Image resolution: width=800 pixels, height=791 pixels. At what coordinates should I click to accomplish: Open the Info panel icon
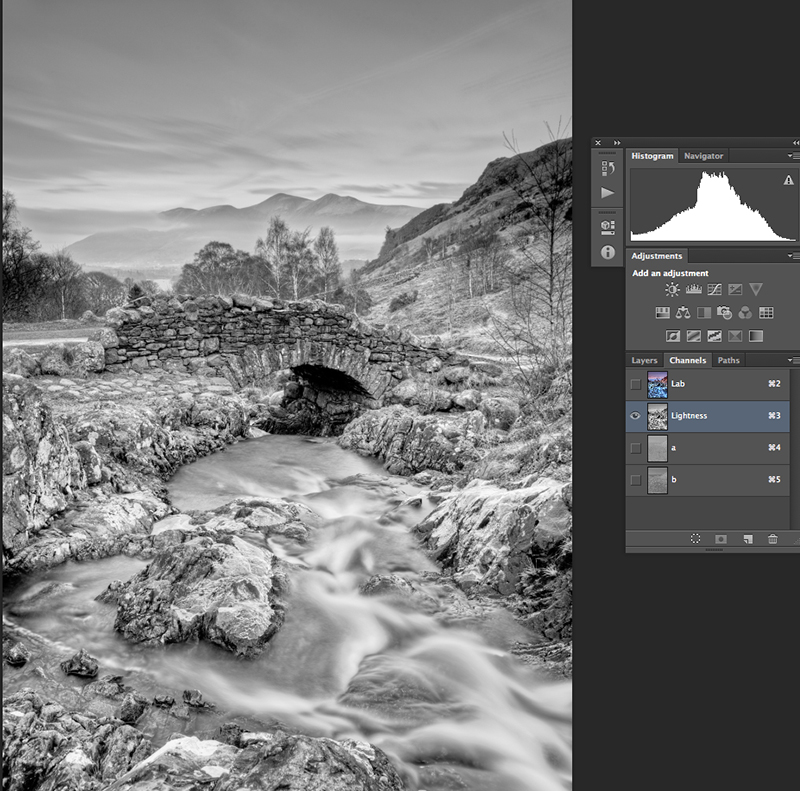[607, 252]
